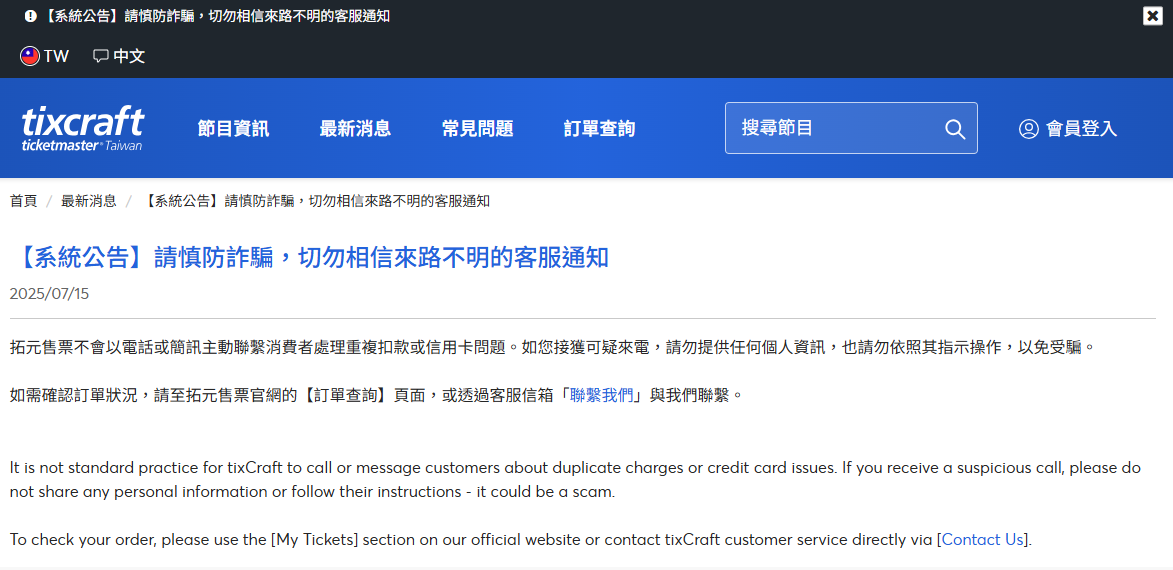
Task: Dismiss the system announcement banner
Action: click(1152, 16)
